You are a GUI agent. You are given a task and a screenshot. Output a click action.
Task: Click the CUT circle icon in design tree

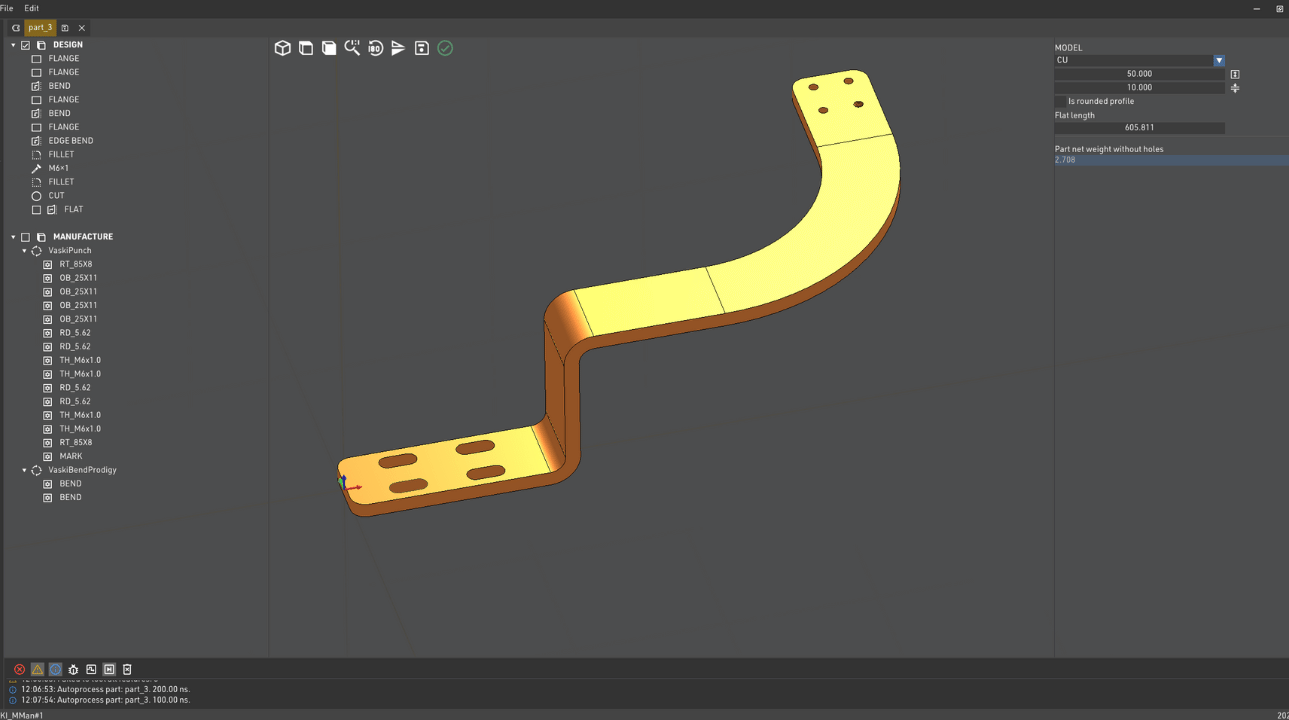coord(36,196)
